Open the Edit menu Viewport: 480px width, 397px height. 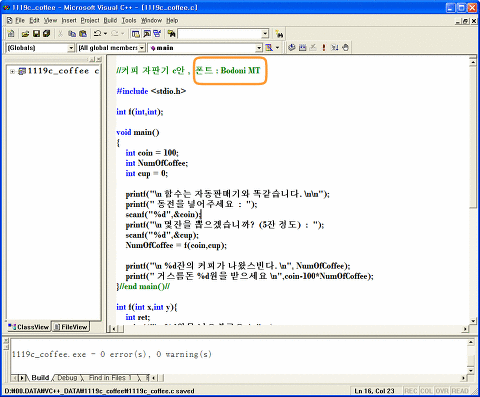click(34, 21)
